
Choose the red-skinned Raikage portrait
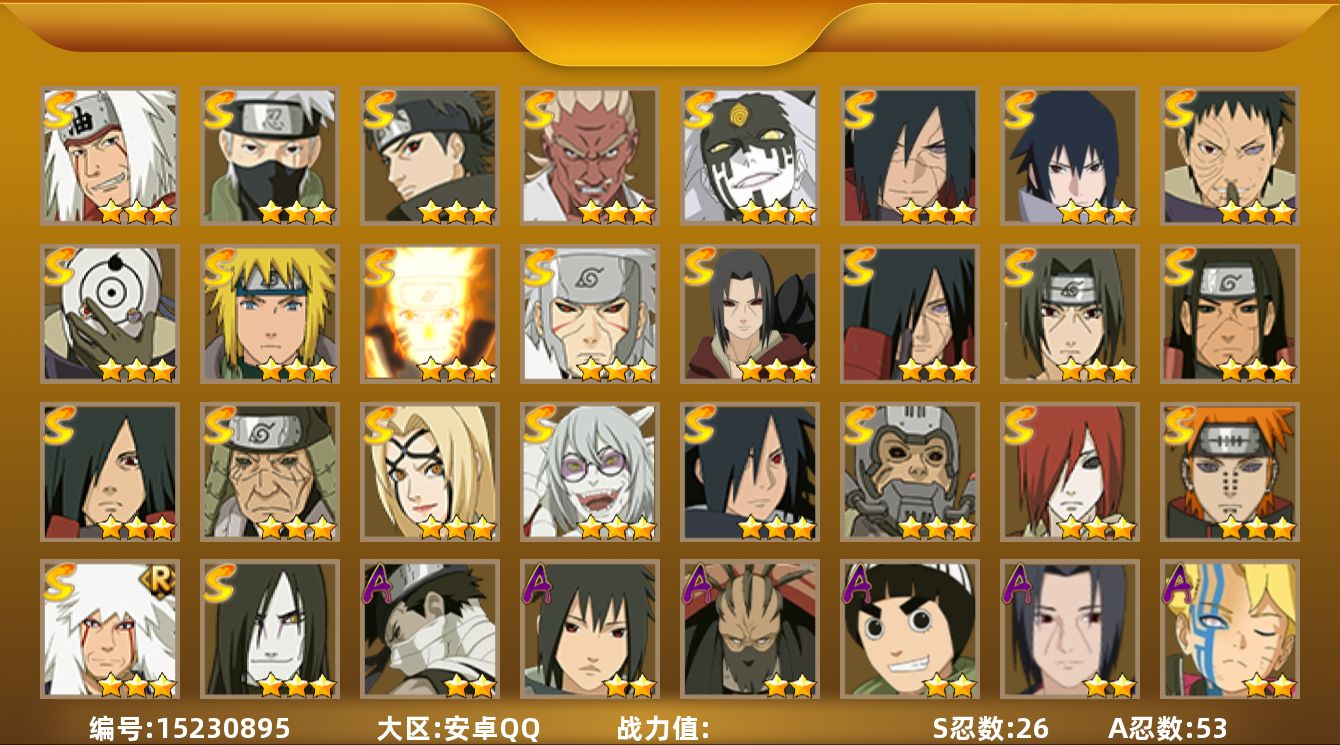point(590,156)
